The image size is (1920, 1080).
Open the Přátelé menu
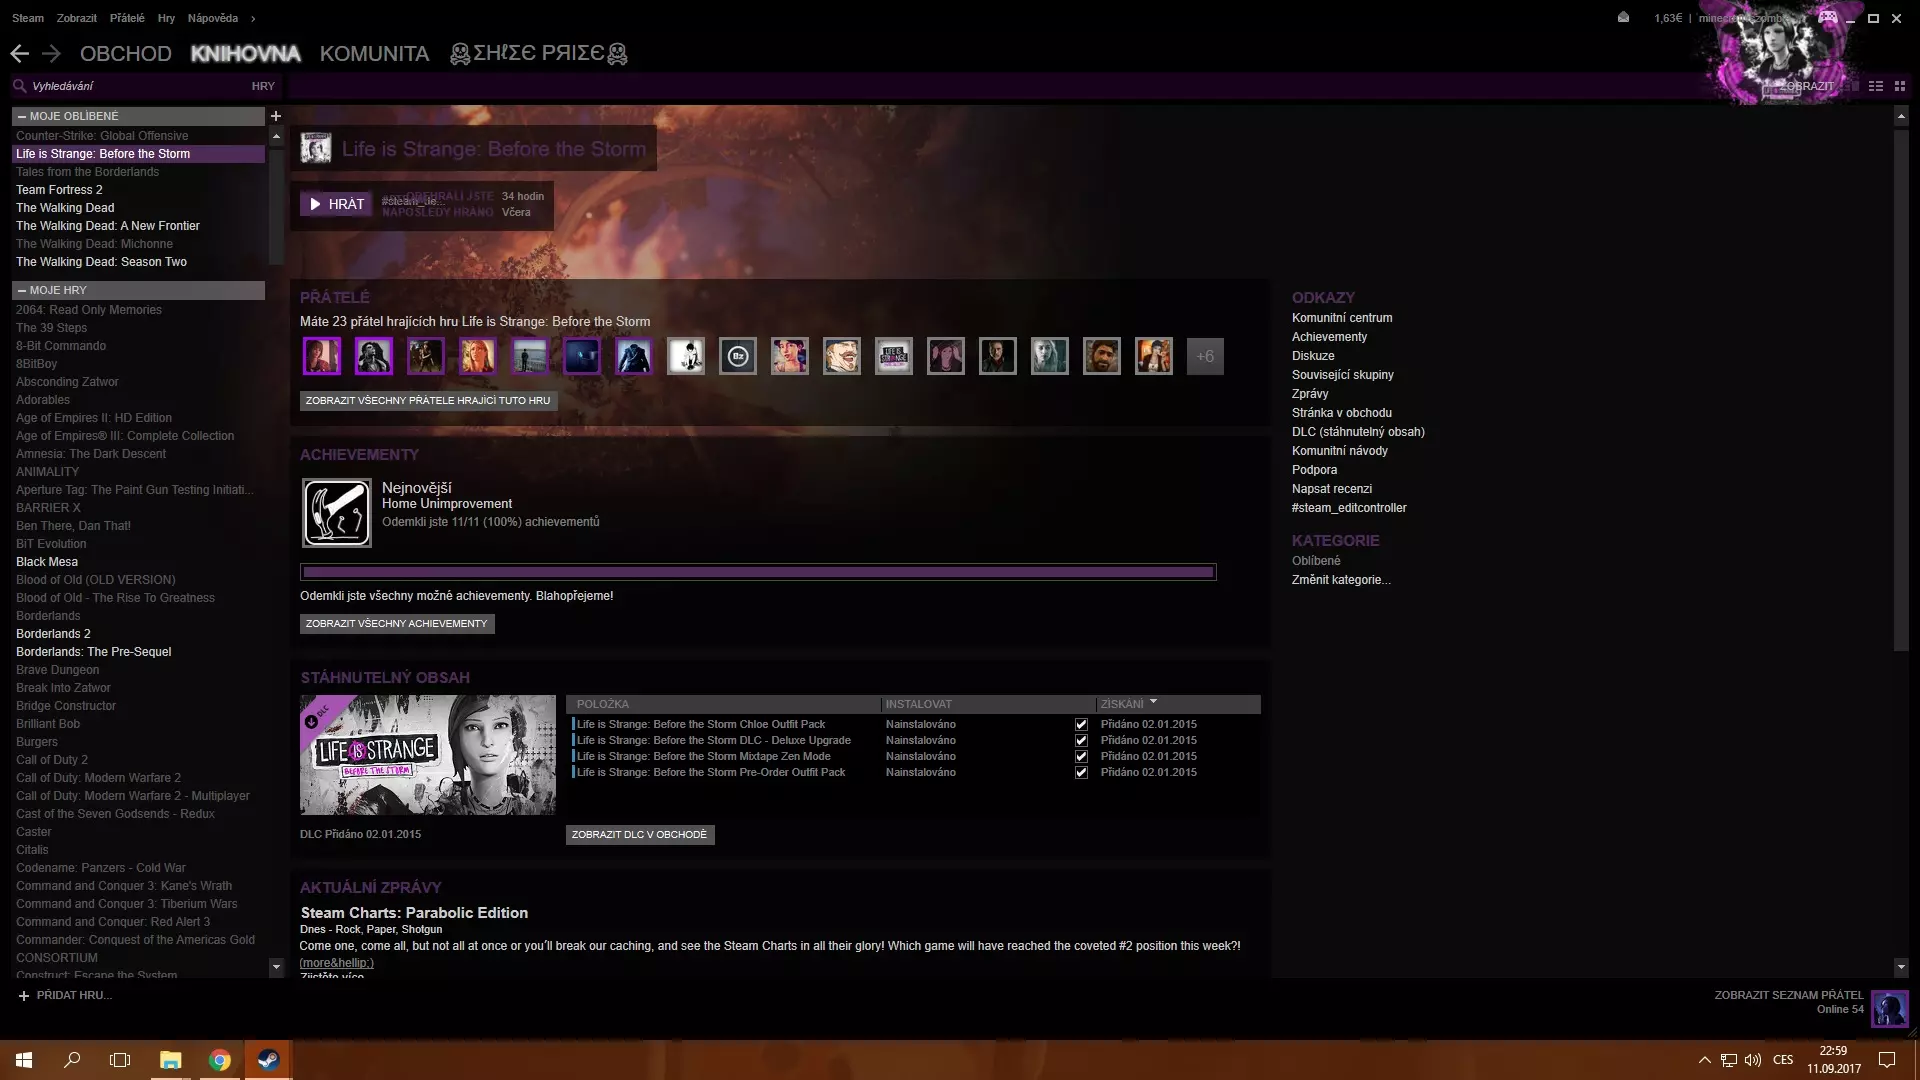pos(127,18)
